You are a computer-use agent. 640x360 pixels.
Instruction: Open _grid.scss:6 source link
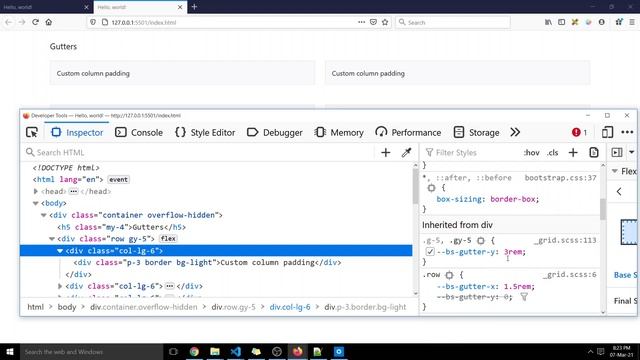pyautogui.click(x=569, y=275)
